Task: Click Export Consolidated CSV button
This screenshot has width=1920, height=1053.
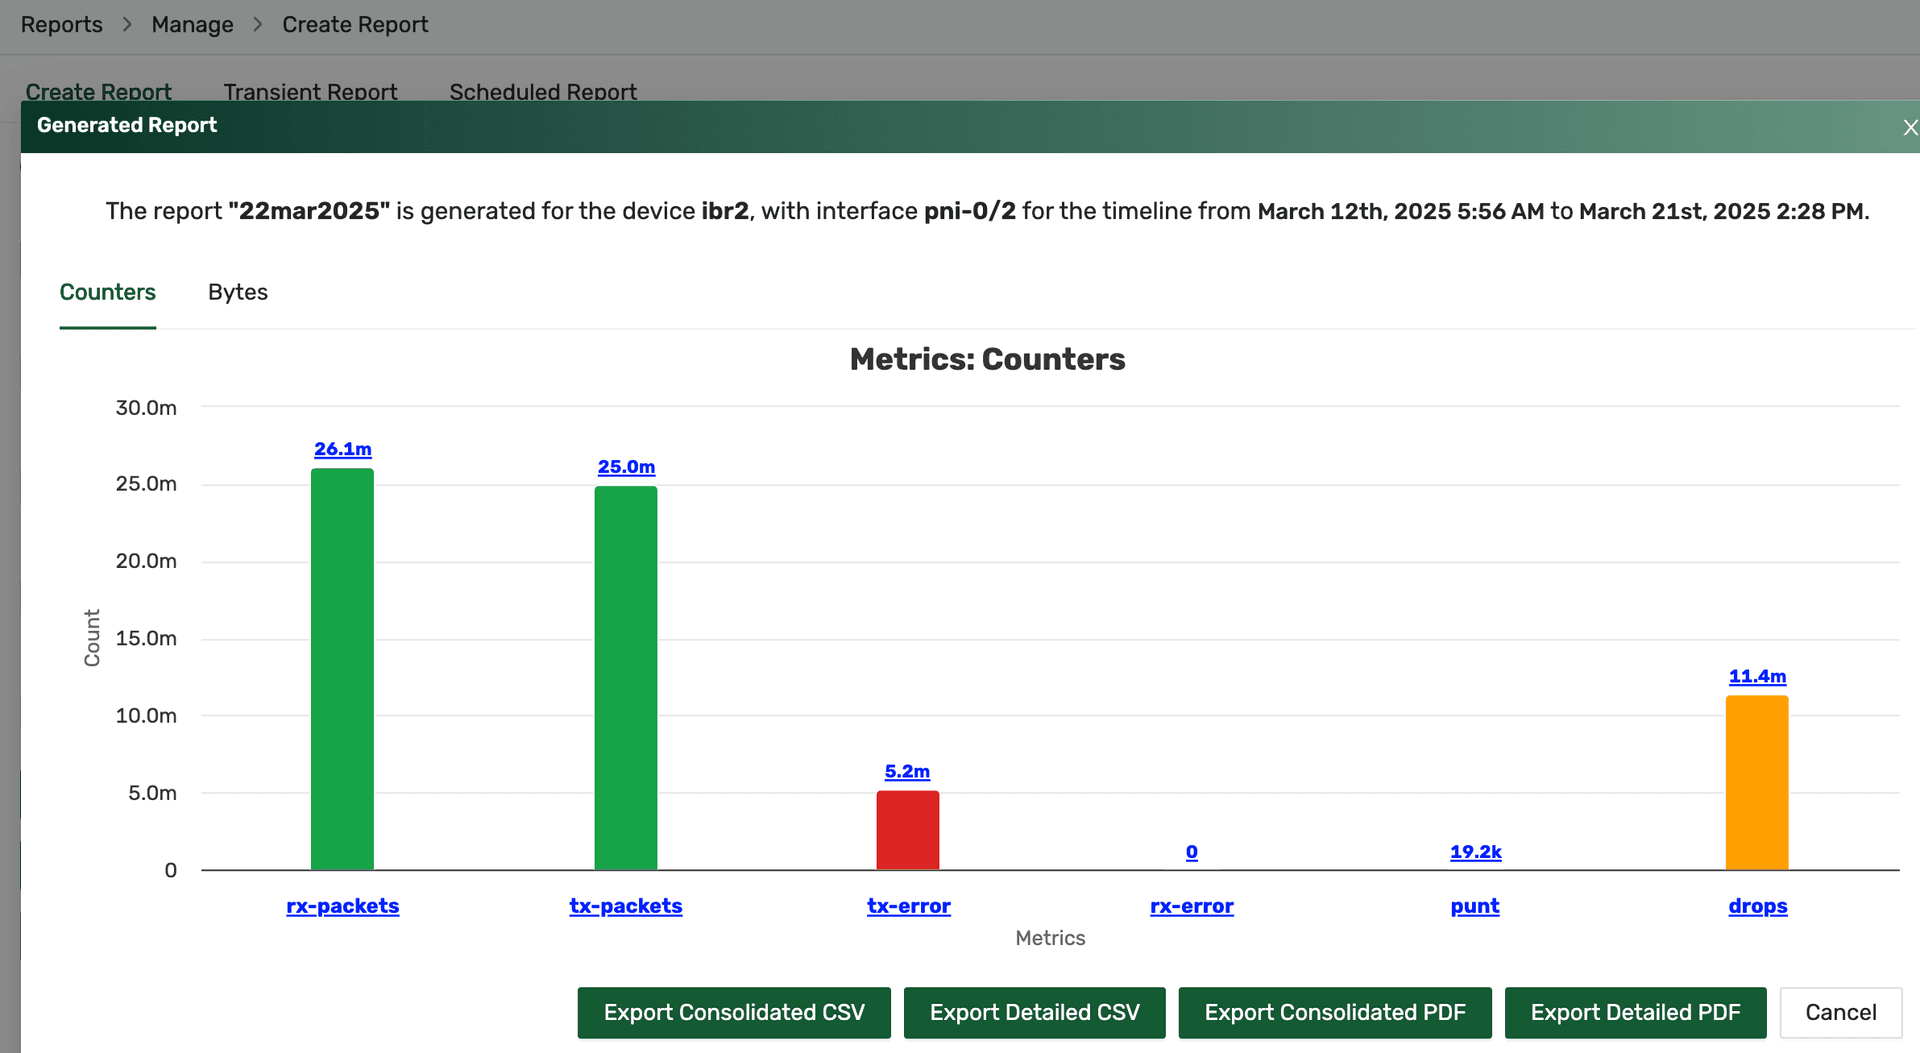Action: pos(734,1012)
